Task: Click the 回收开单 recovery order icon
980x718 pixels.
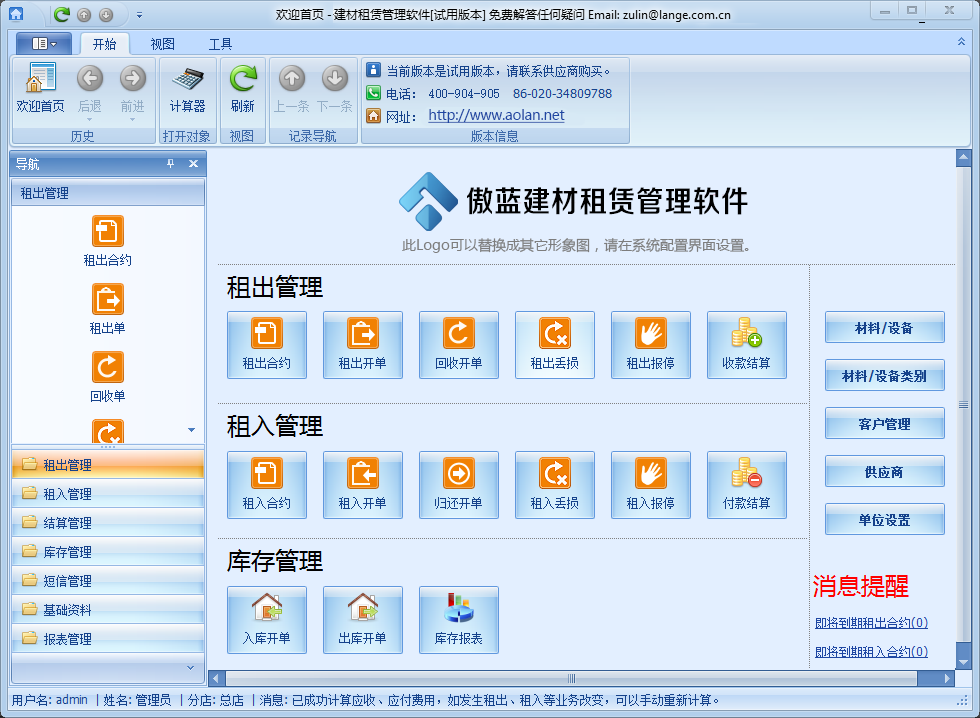Action: click(459, 345)
